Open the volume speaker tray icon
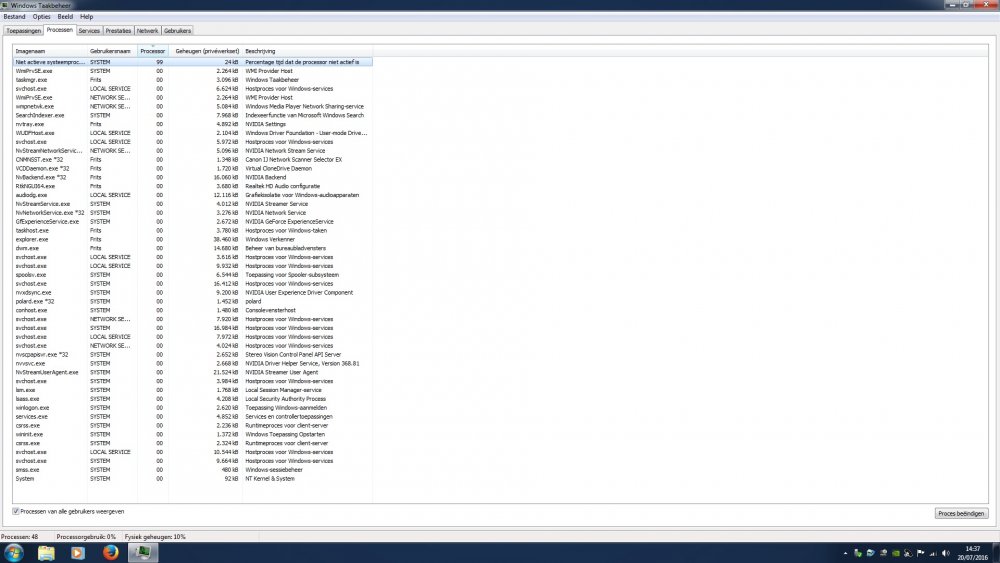Screen dimensions: 1000x563 (945, 553)
